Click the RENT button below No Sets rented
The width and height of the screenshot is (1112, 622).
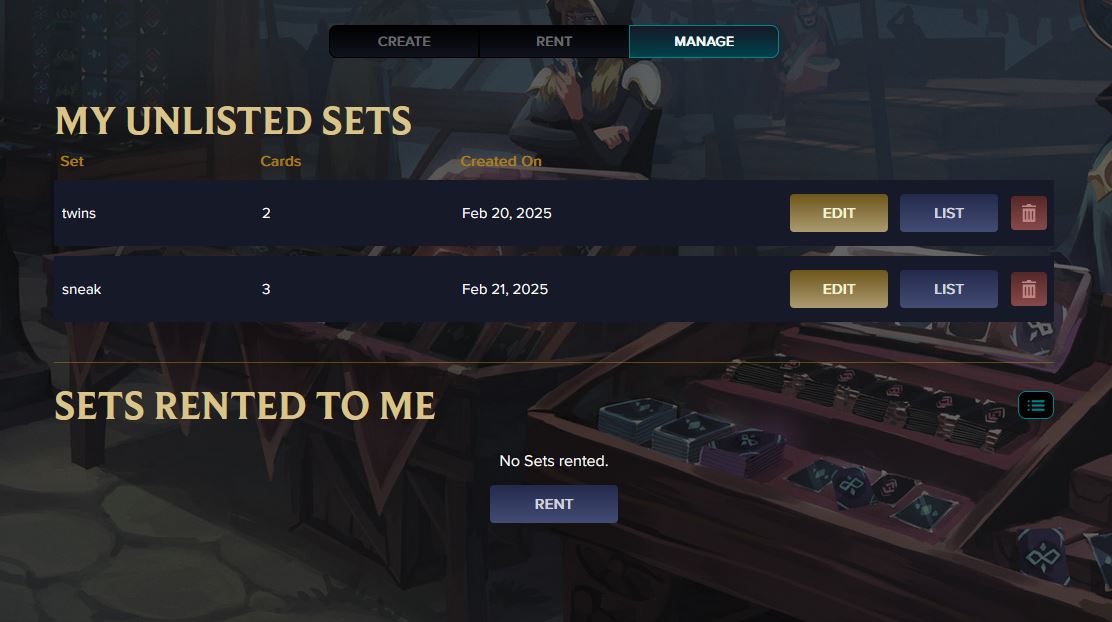[553, 504]
